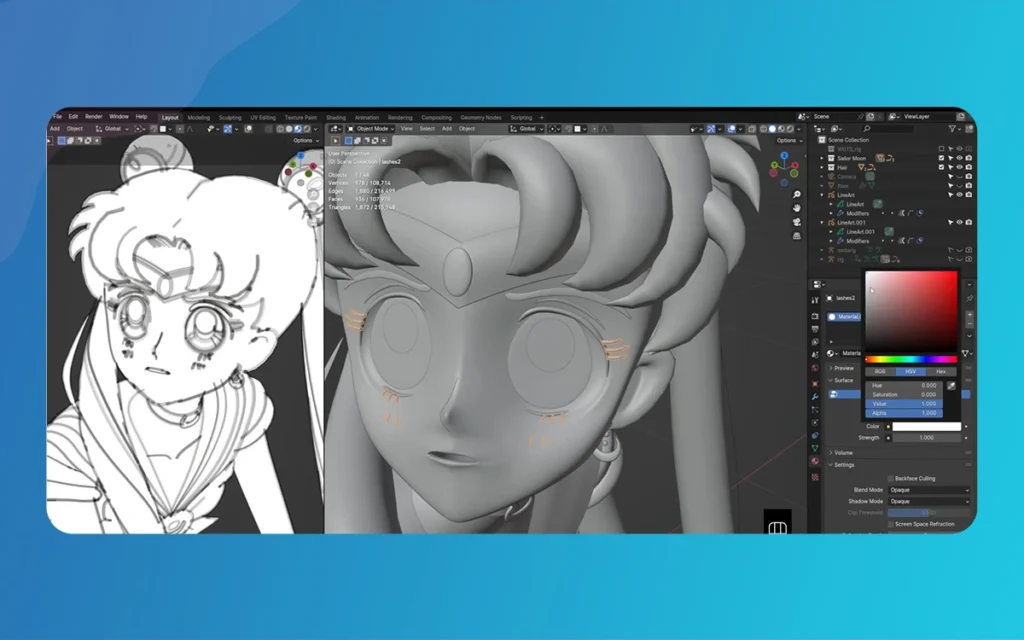Open the File menu
Image resolution: width=1024 pixels, height=640 pixels.
57,117
